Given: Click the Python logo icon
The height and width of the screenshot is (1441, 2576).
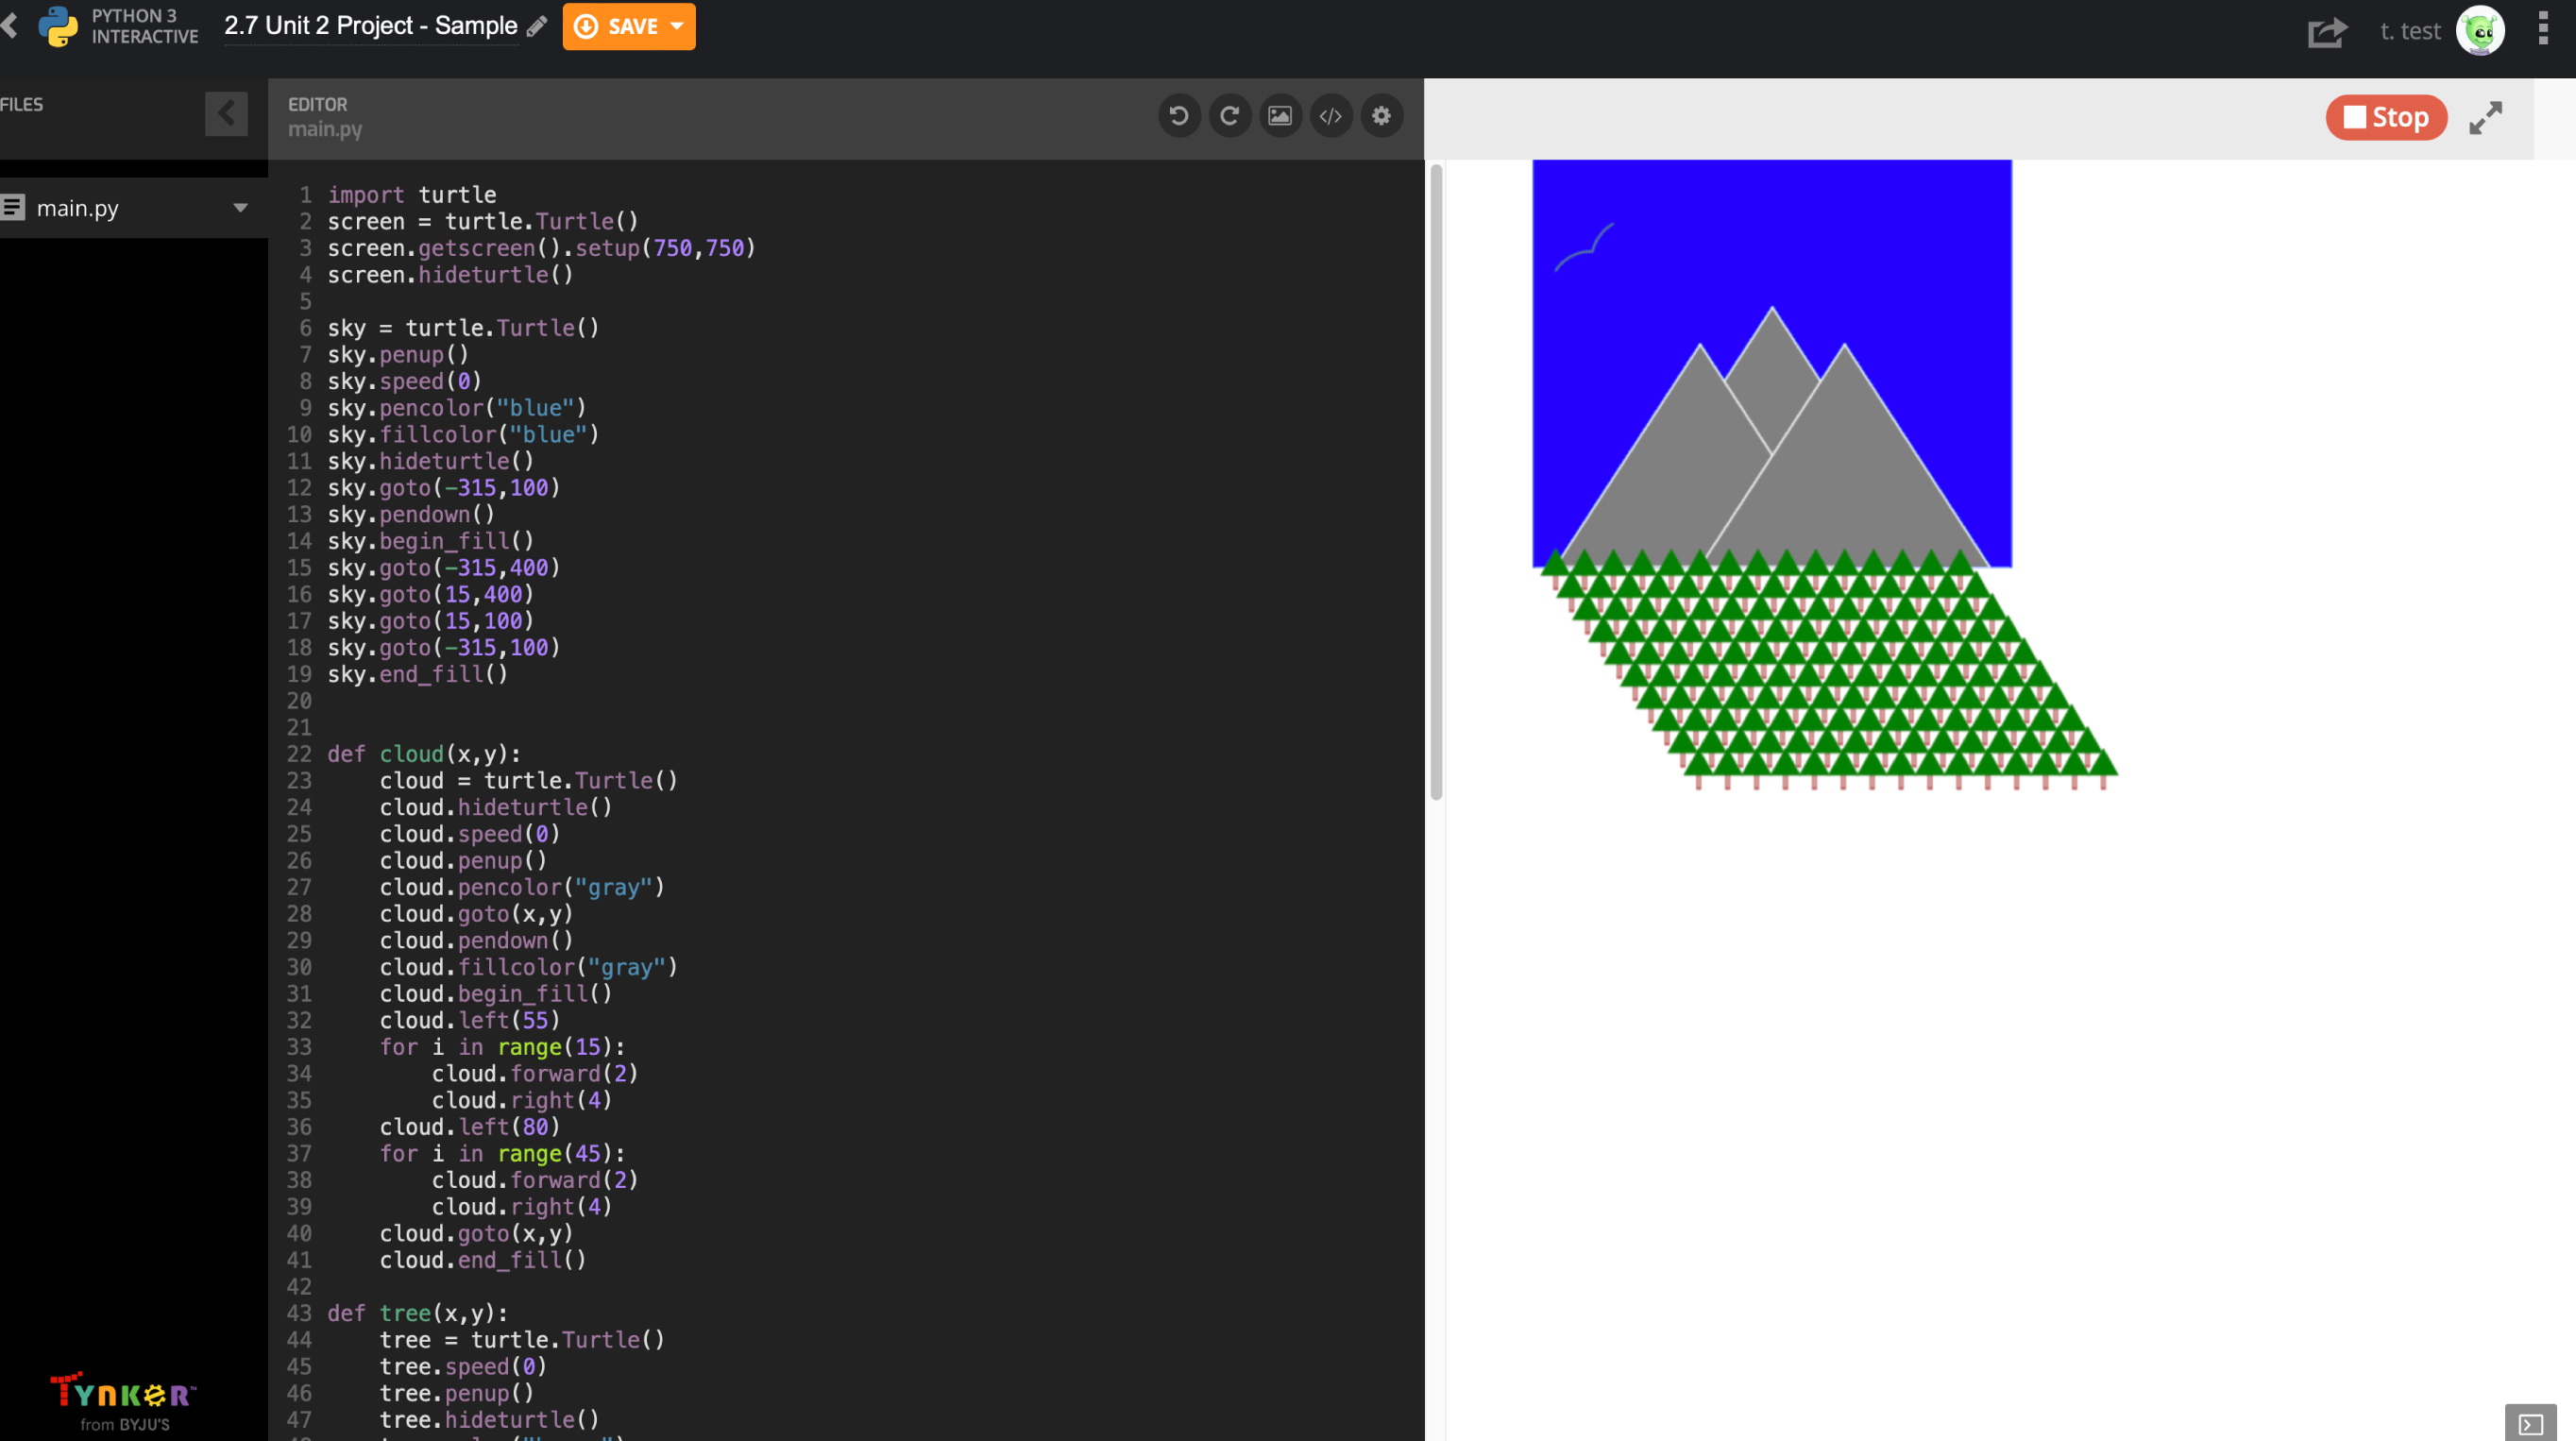Looking at the screenshot, I should (57, 26).
